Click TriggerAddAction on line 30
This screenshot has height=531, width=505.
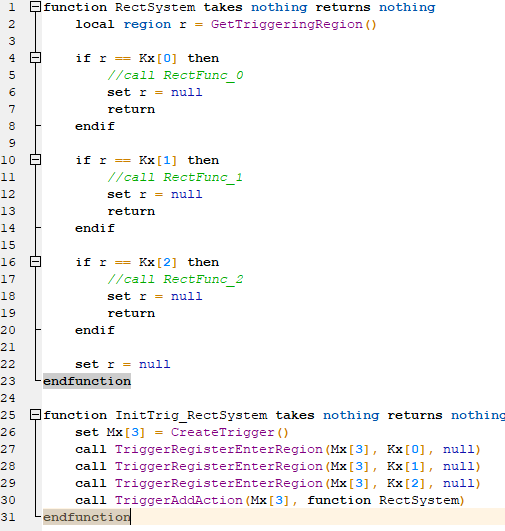(x=179, y=500)
